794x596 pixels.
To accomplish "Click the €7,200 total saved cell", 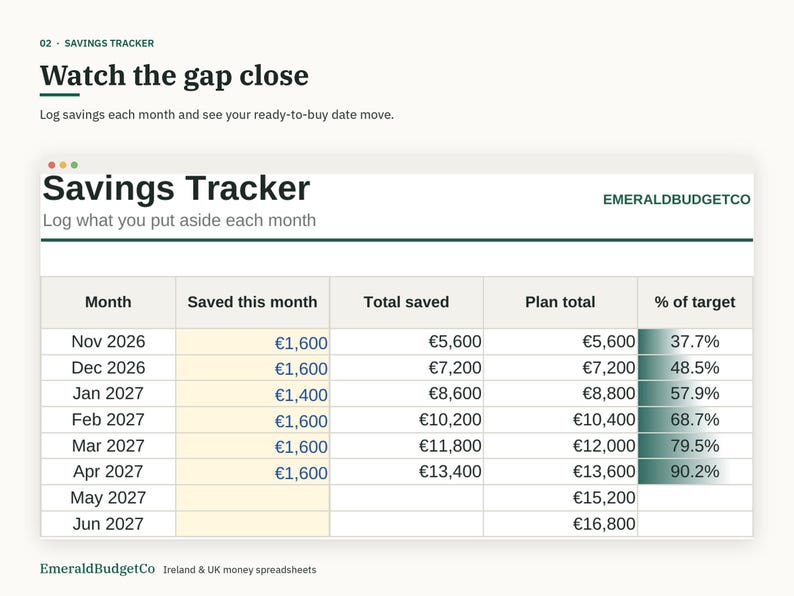I will pos(406,368).
